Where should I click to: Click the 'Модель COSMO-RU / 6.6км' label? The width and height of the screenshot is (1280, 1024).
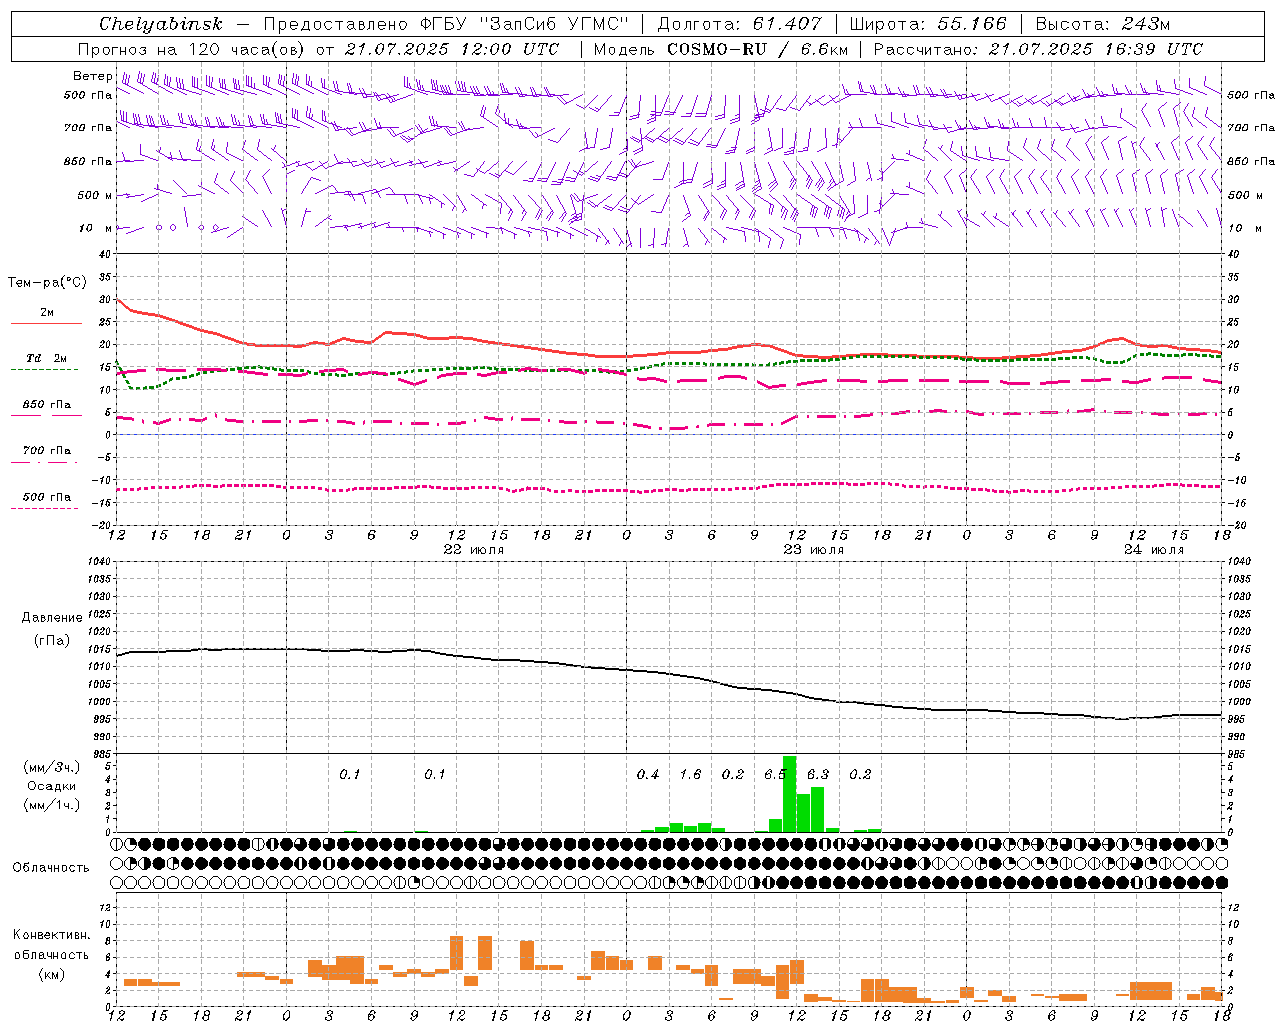pos(721,49)
